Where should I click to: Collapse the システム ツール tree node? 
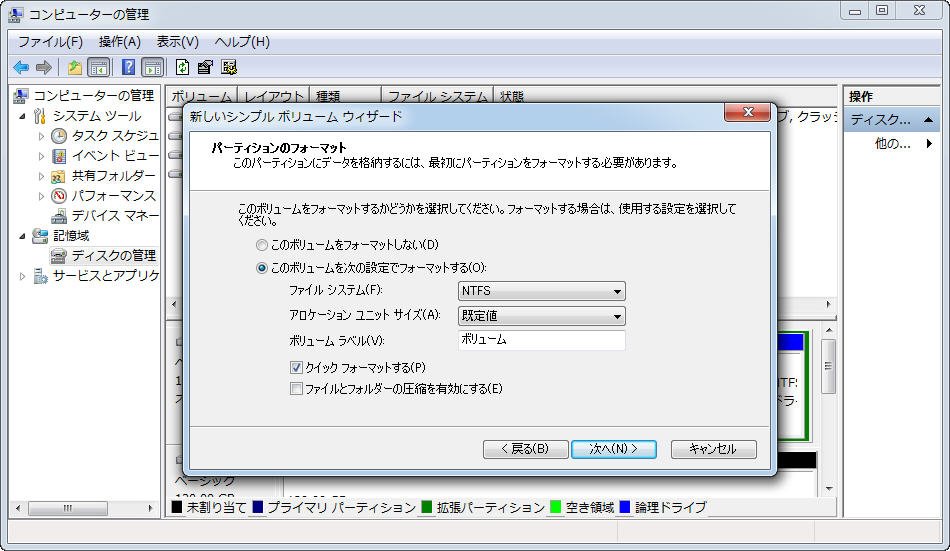click(22, 116)
